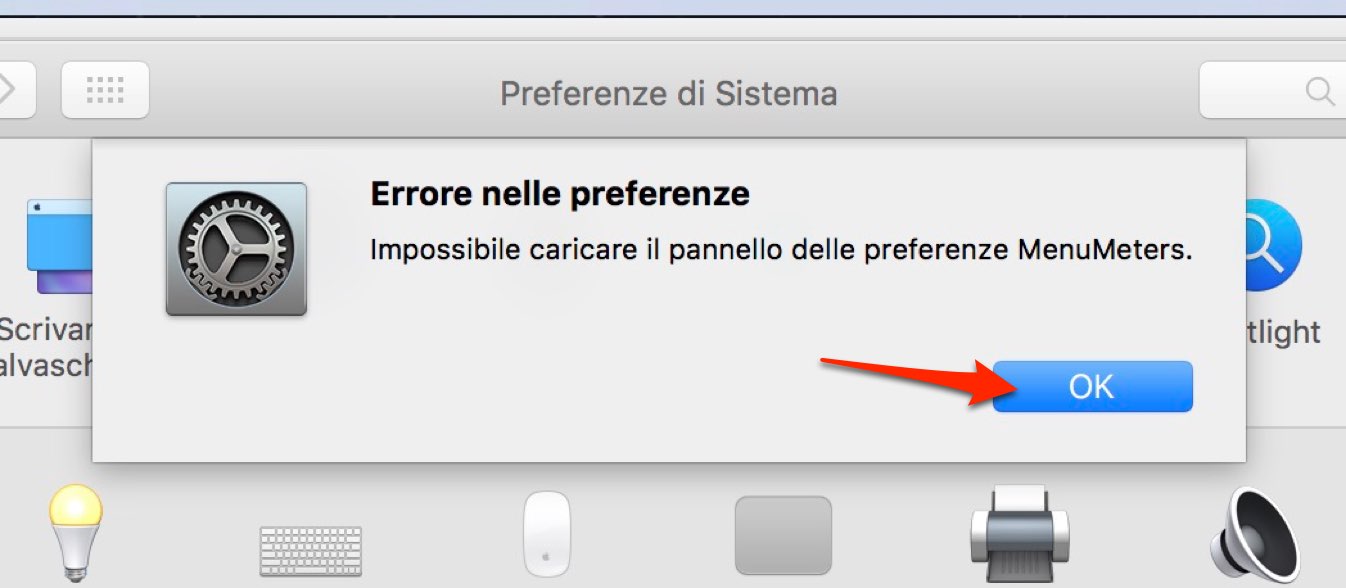Select the Scrivania e Salvaschermo label

[46, 347]
